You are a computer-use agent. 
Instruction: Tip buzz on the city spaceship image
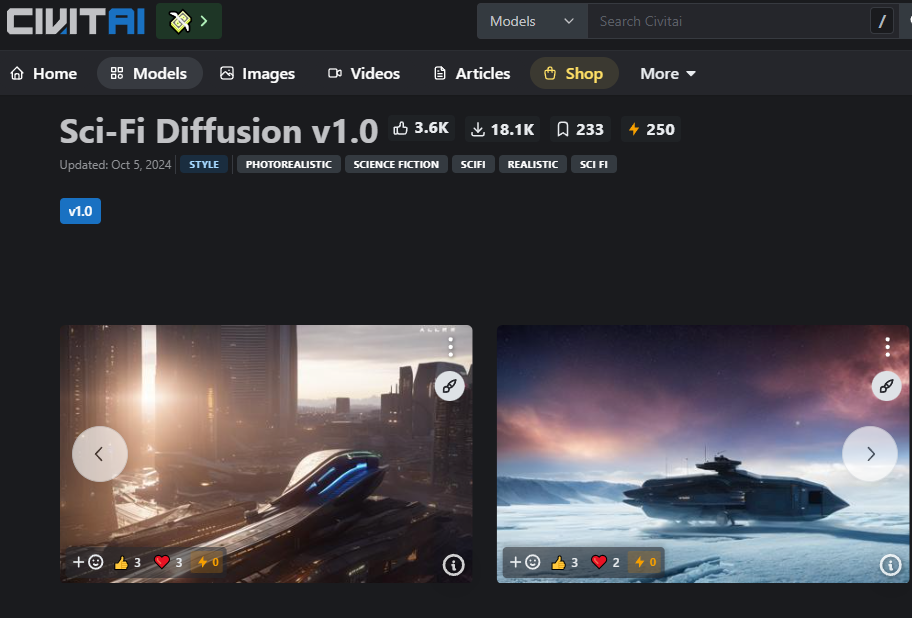(x=208, y=562)
